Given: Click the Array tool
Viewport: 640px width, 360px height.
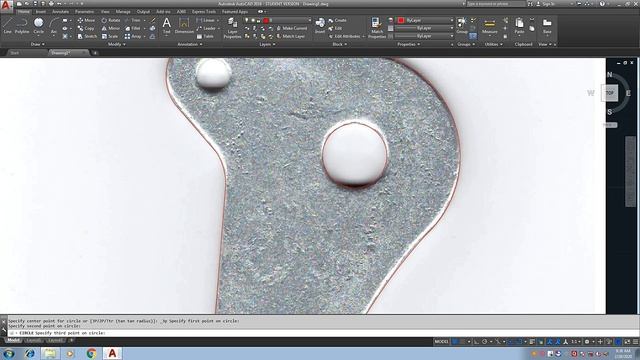Looking at the screenshot, I should tap(133, 36).
